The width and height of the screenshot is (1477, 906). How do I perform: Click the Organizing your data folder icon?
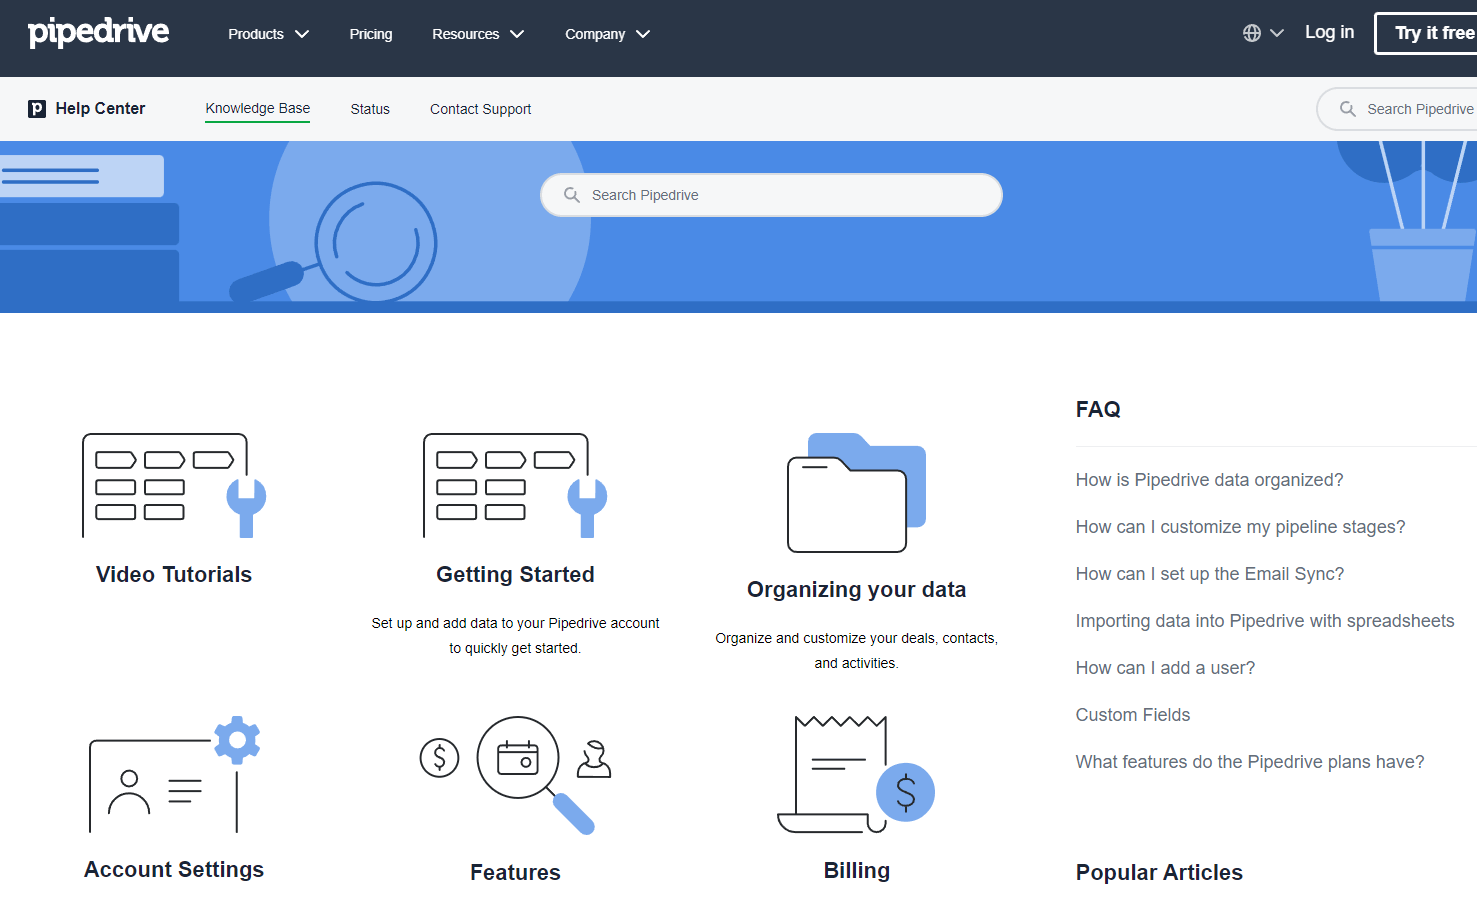[x=857, y=492]
